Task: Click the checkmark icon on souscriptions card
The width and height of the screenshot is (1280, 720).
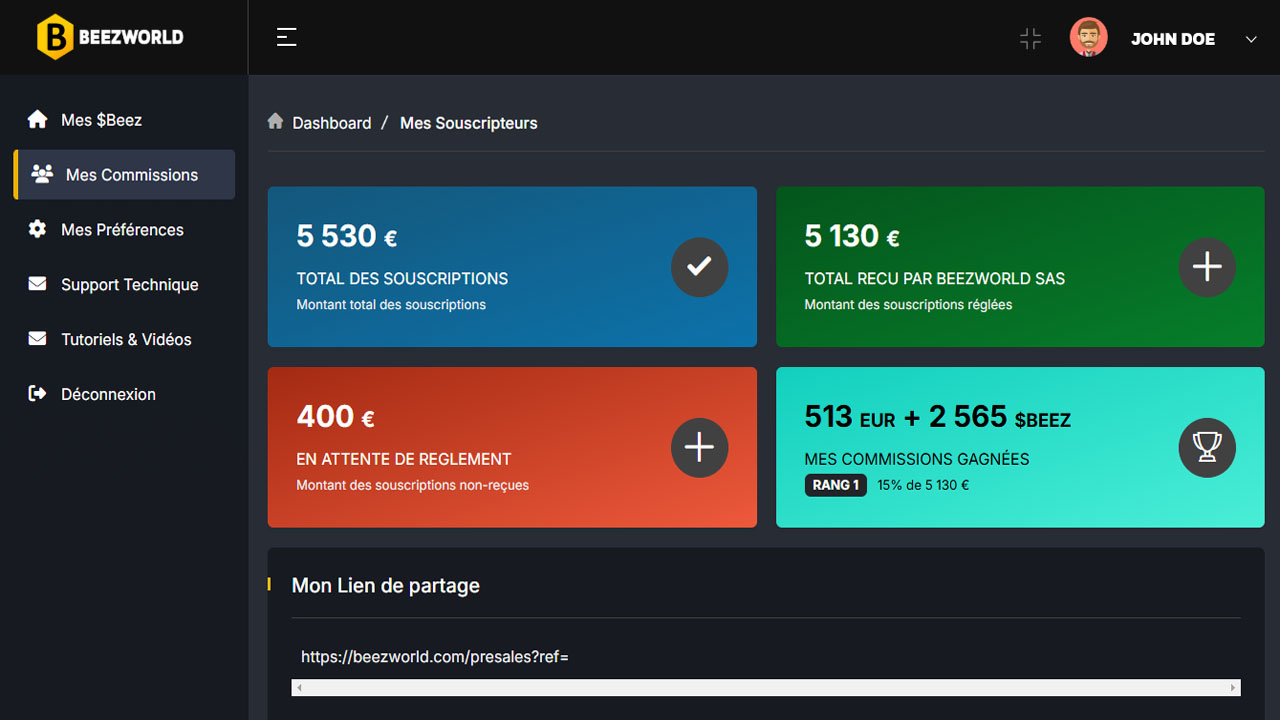Action: pyautogui.click(x=699, y=267)
